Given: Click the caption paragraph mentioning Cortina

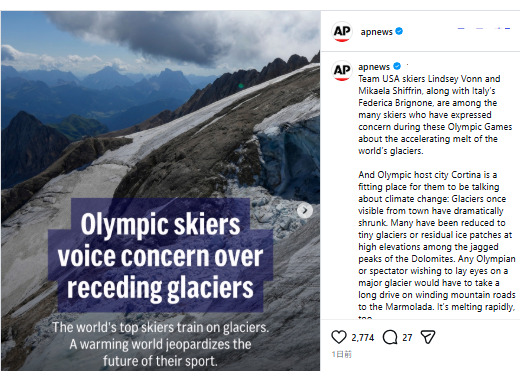Looking at the screenshot, I should point(437,241).
